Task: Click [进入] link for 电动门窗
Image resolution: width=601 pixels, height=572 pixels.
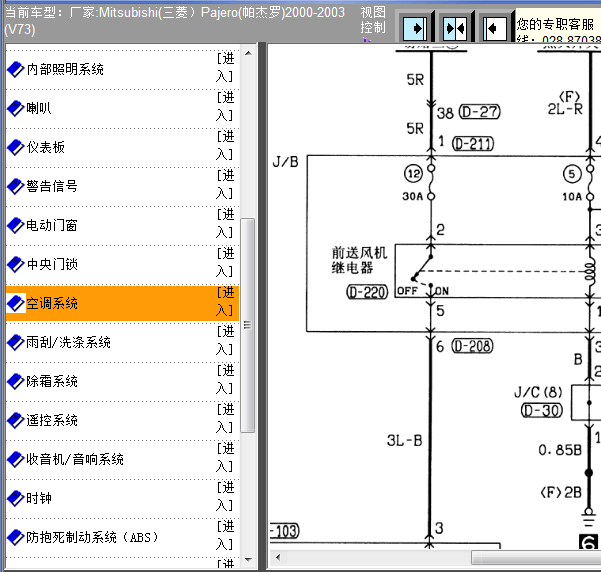Action: tap(225, 224)
